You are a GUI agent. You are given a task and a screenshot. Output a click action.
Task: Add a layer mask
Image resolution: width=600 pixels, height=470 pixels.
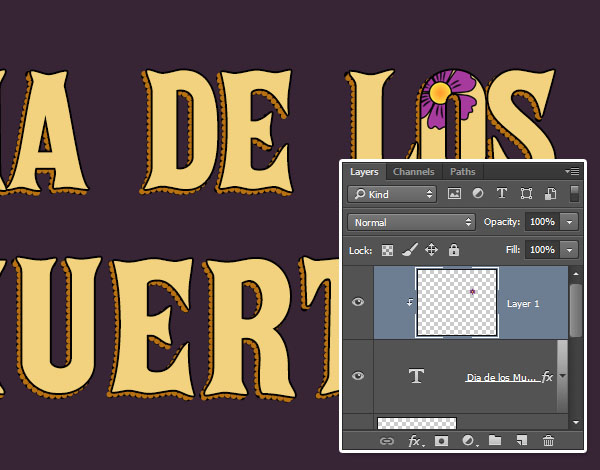tap(441, 440)
